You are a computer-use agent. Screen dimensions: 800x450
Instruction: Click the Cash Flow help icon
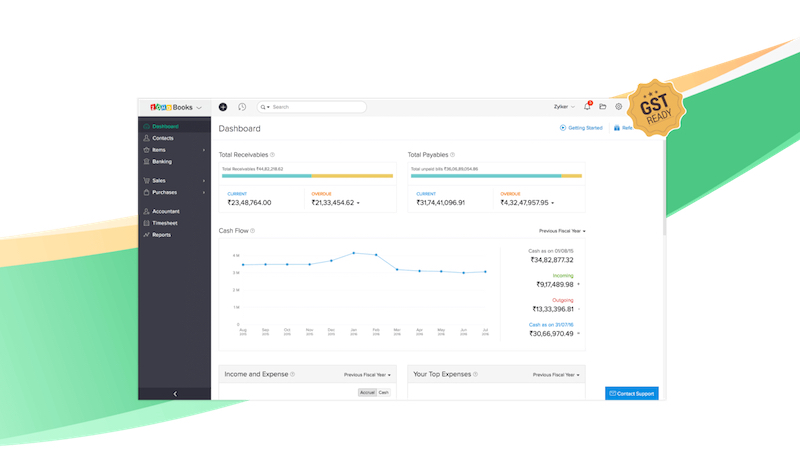click(252, 231)
